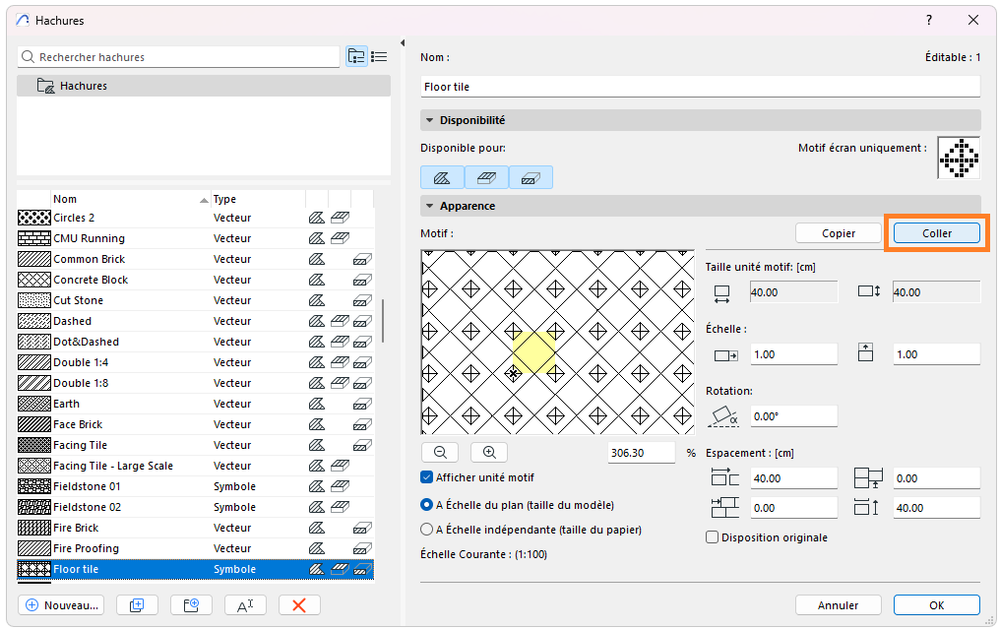
Task: Delete the selected hatch with red X
Action: click(299, 605)
